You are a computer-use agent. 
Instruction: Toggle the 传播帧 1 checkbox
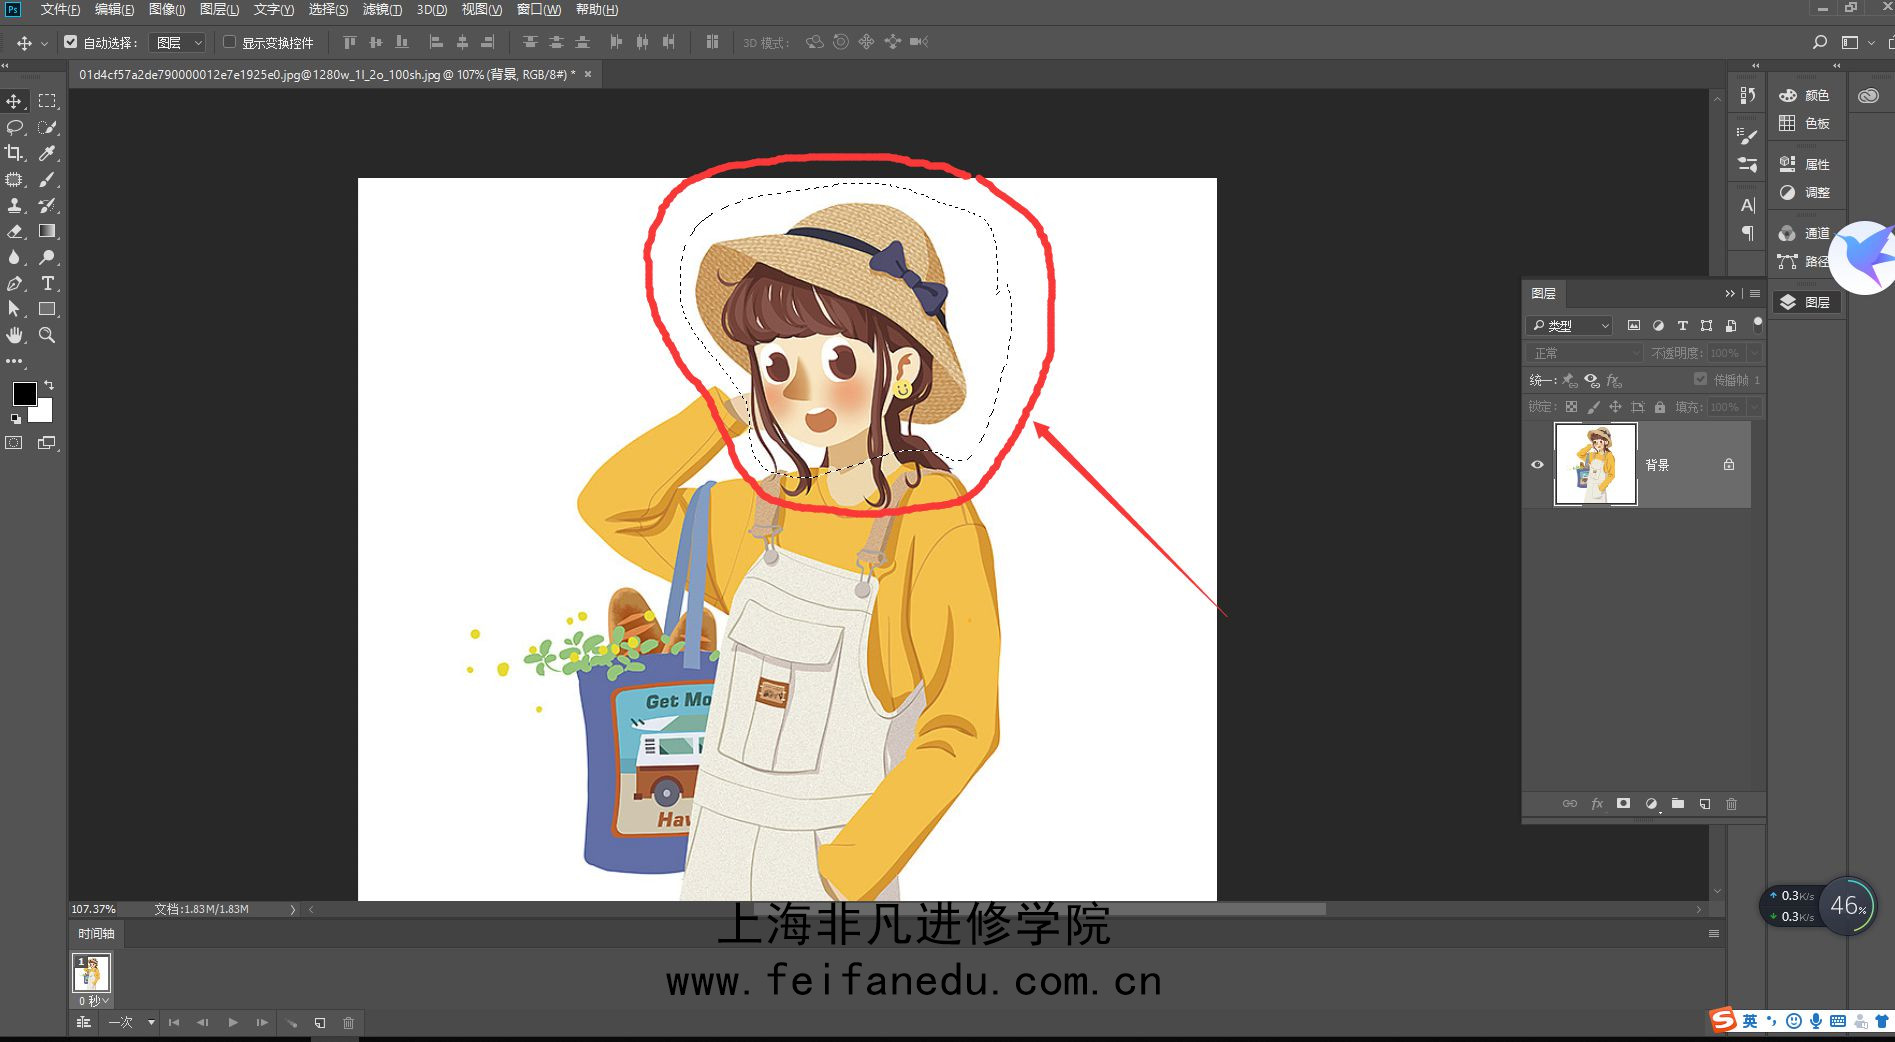click(x=1700, y=379)
